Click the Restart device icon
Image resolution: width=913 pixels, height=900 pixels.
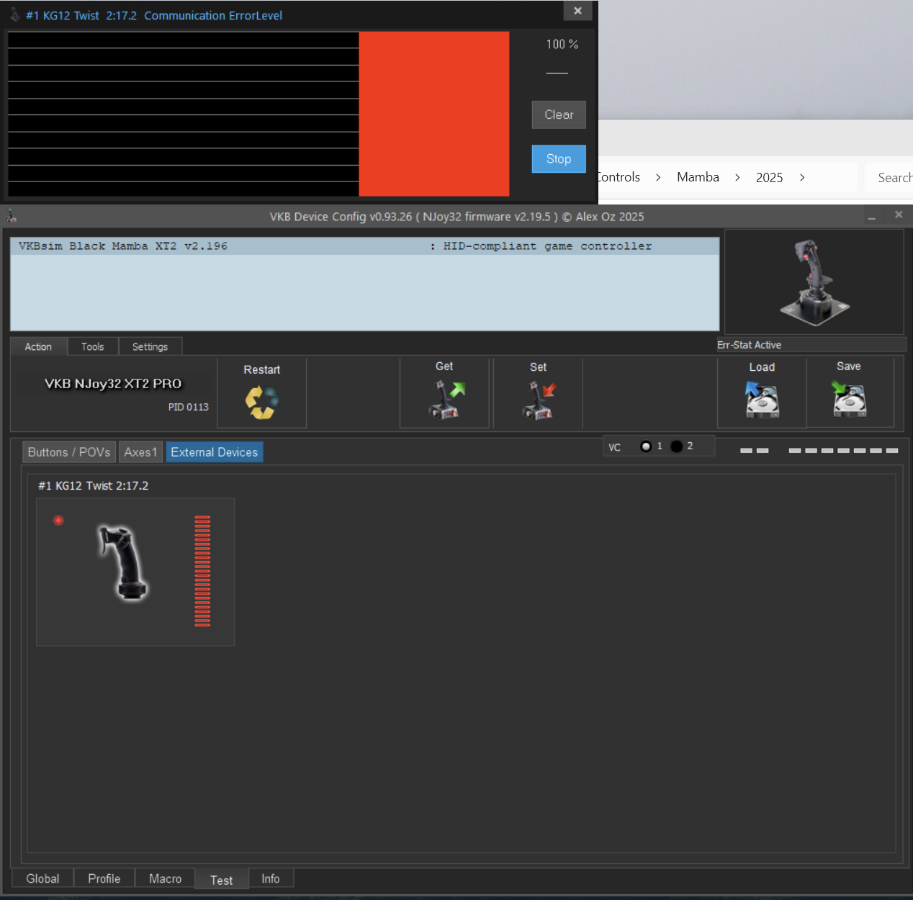262,402
